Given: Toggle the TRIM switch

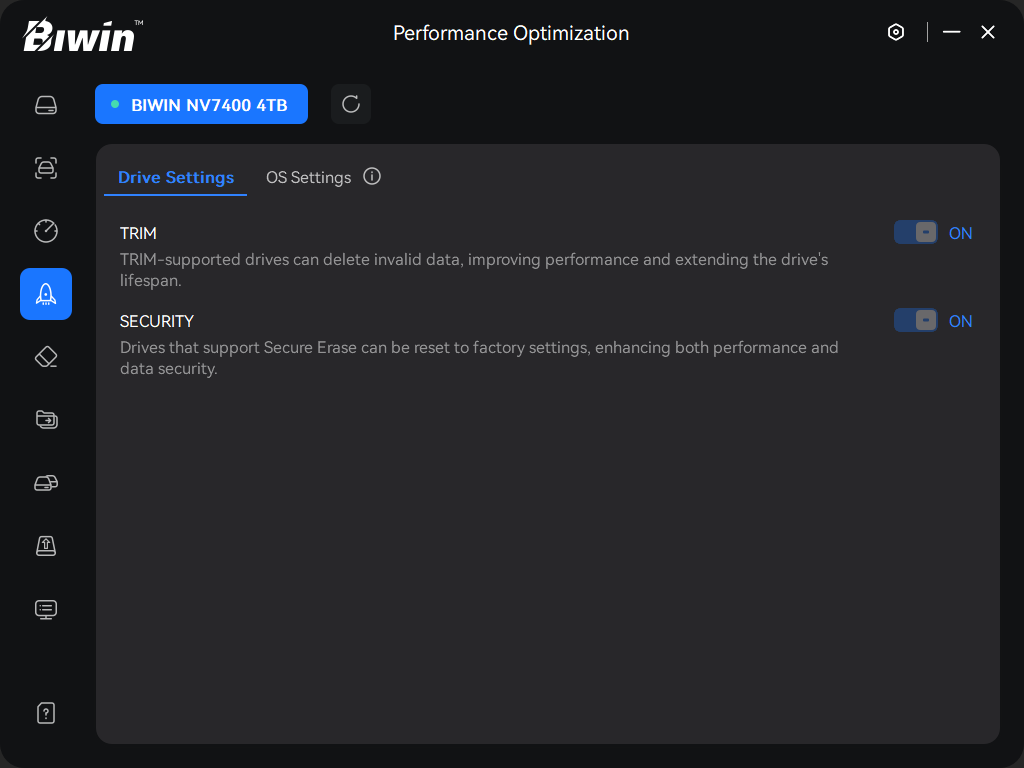Looking at the screenshot, I should tap(916, 233).
